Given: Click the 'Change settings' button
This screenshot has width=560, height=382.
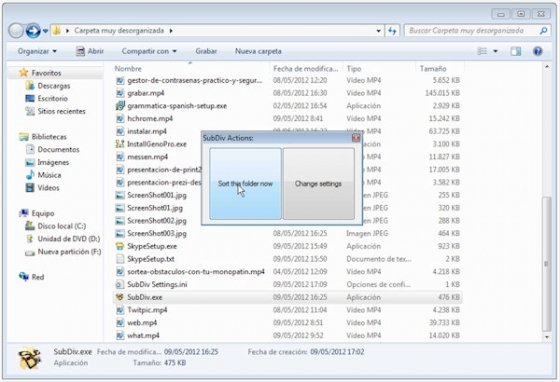Looking at the screenshot, I should pyautogui.click(x=319, y=184).
